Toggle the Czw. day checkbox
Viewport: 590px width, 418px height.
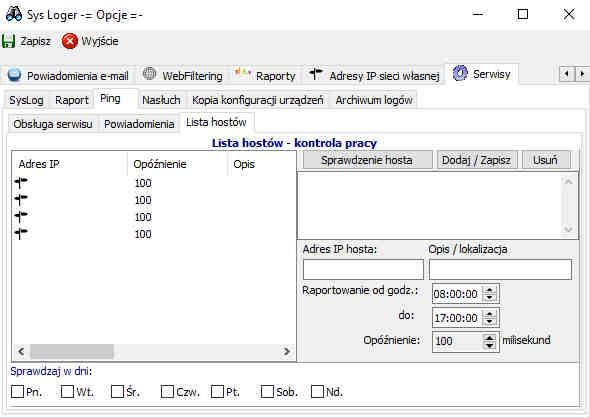click(167, 391)
